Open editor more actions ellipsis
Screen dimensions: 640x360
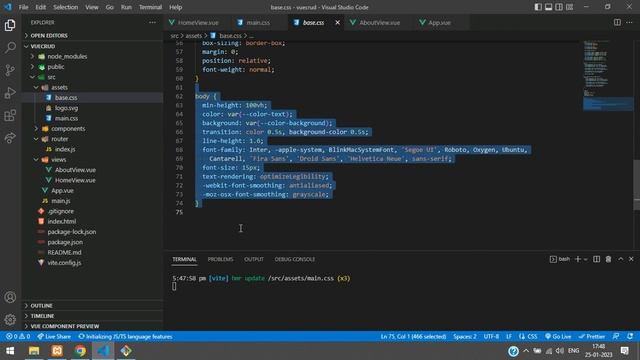tap(629, 22)
